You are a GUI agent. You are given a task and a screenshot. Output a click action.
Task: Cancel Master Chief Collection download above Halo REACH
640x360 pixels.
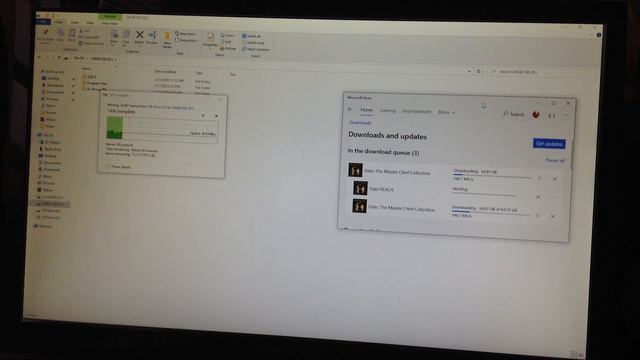coord(555,179)
